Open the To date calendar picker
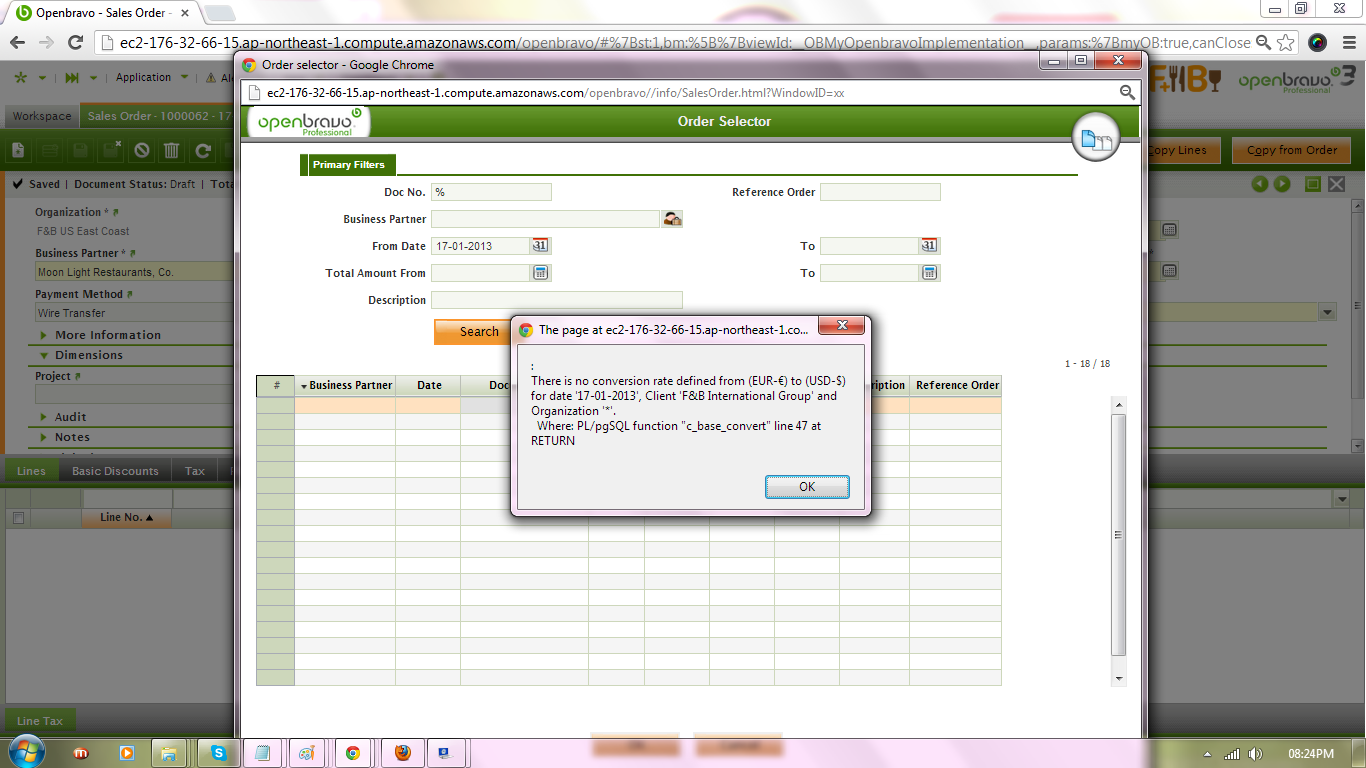 click(x=929, y=246)
